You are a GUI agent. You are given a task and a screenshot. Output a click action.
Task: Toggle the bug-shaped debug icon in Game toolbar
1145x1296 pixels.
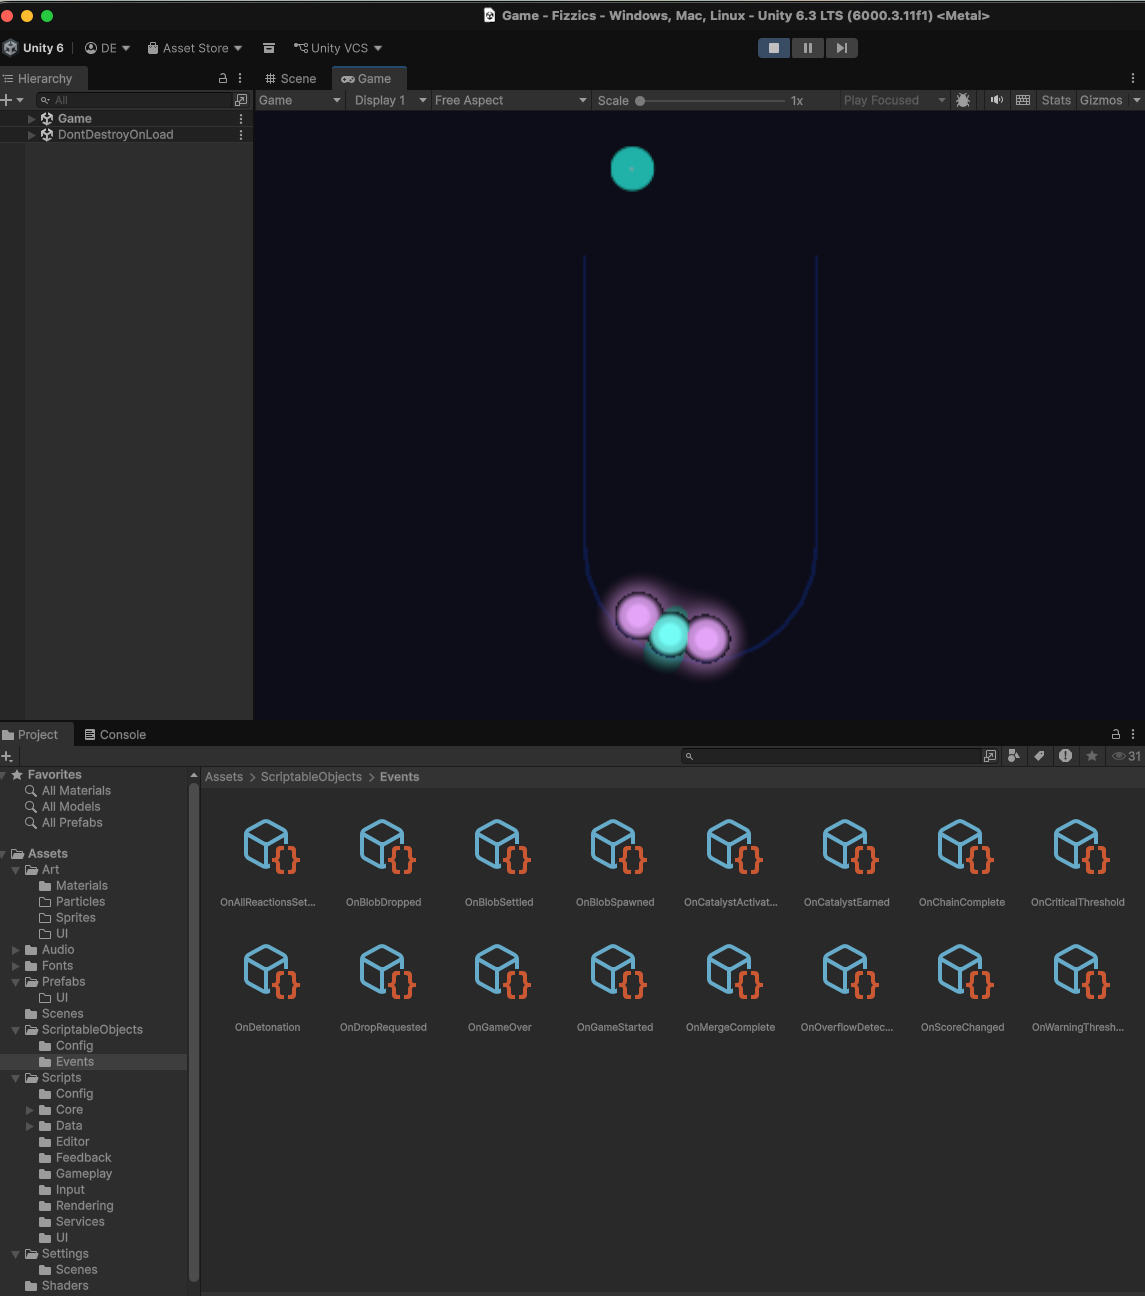[963, 100]
